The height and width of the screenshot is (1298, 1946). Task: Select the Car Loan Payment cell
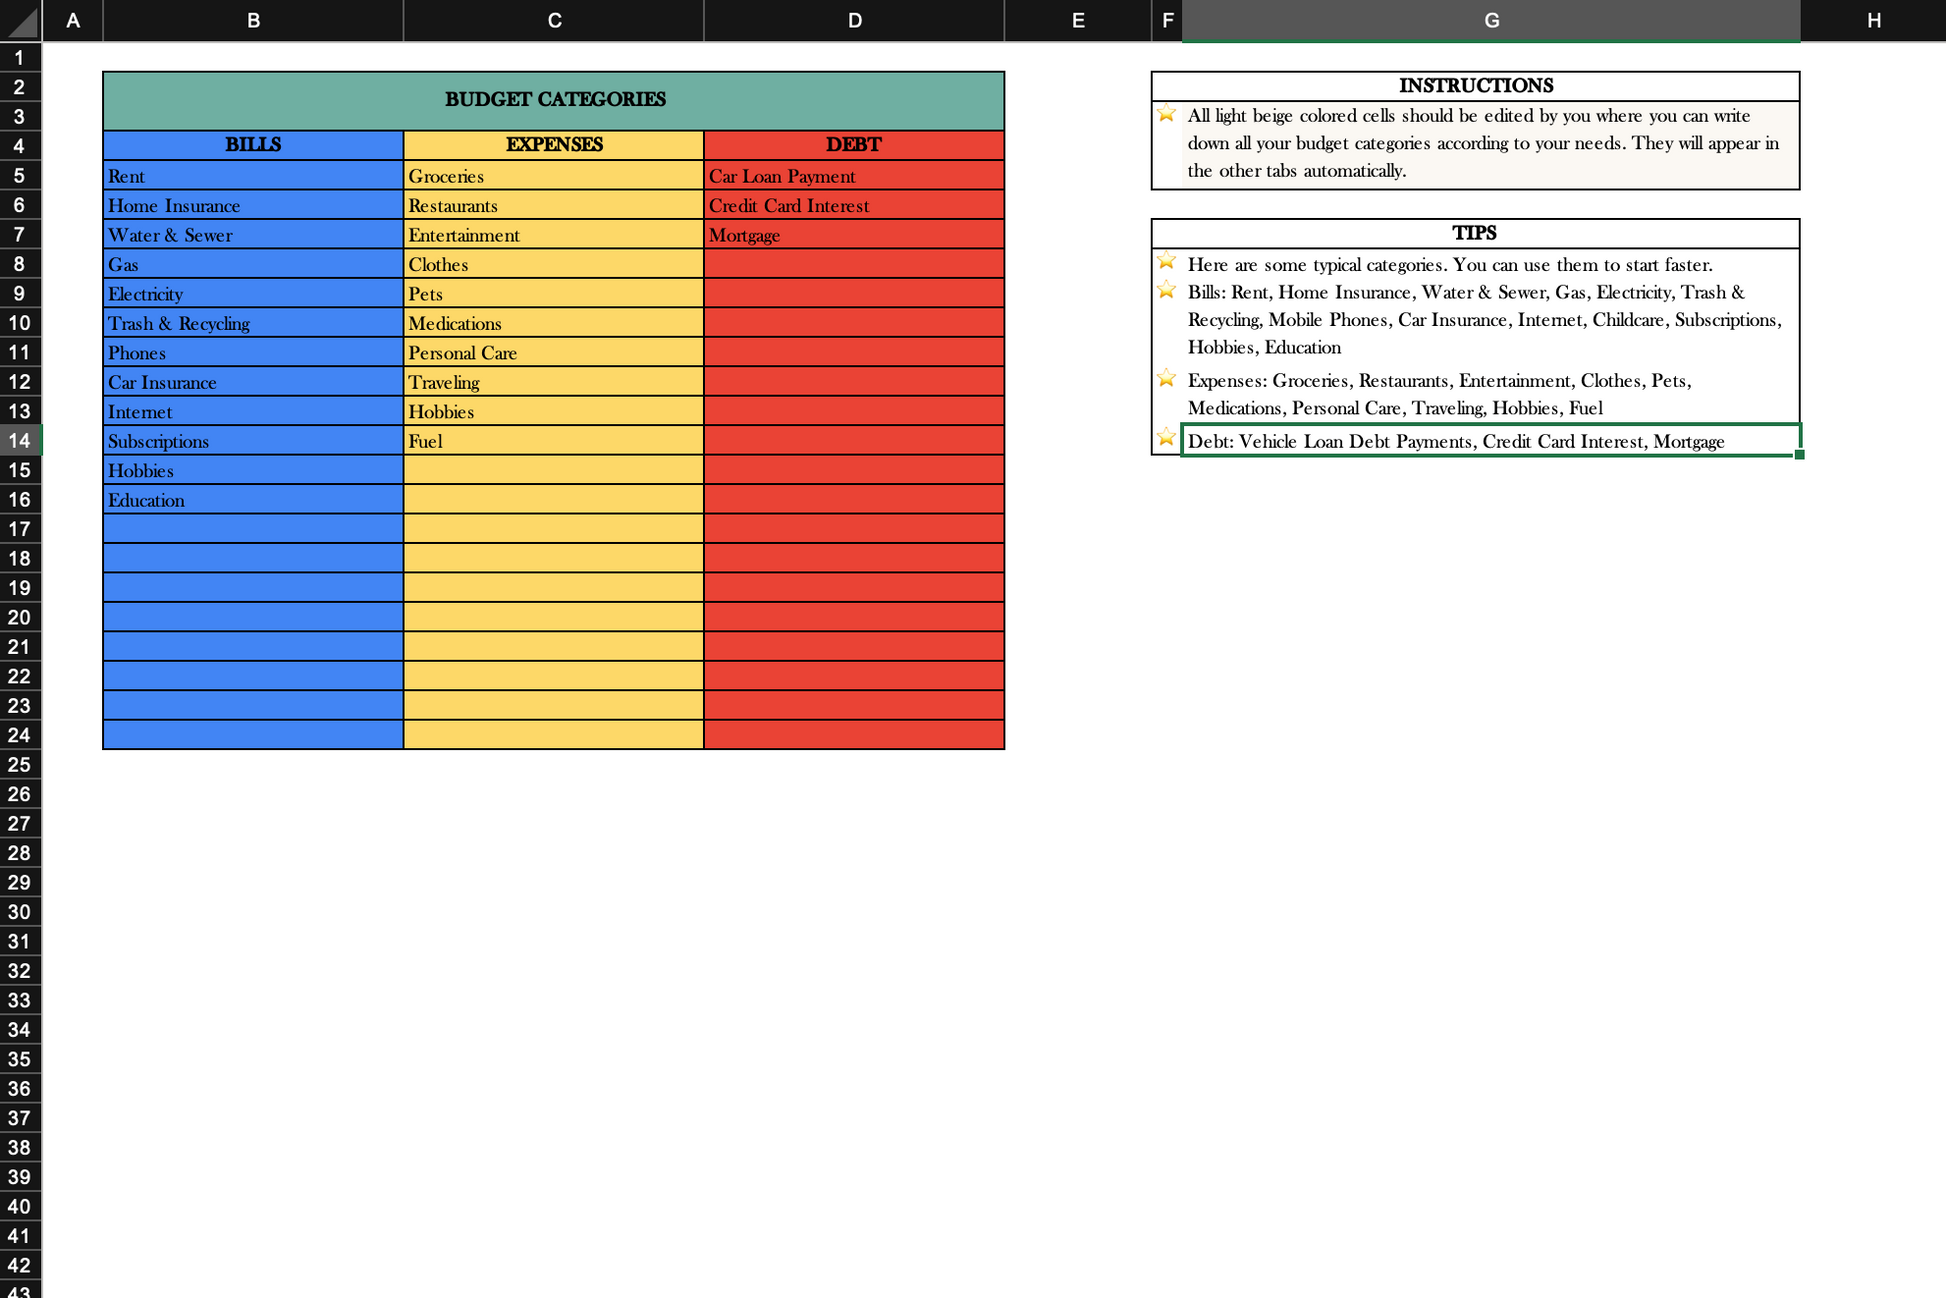[x=854, y=176]
